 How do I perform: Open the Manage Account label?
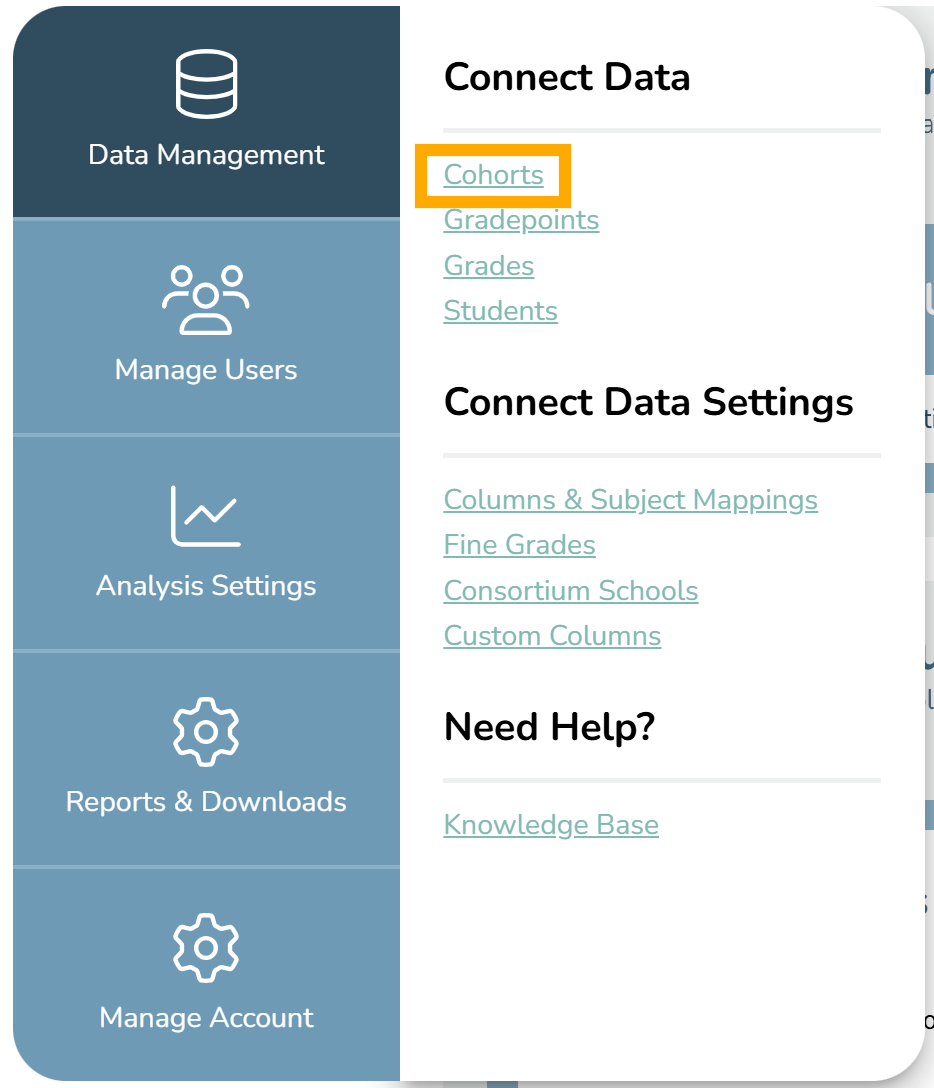click(206, 1018)
